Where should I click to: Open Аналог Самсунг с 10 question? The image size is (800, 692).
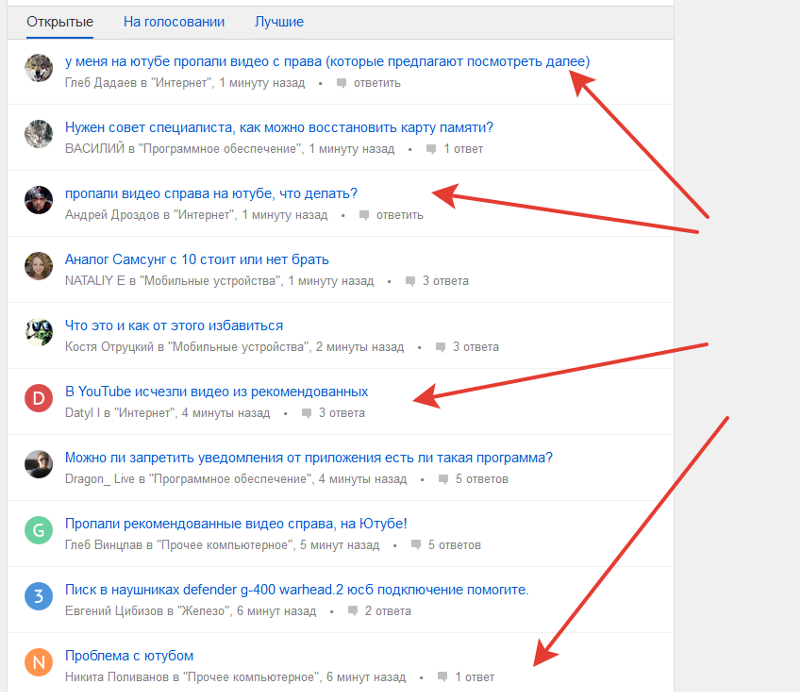tap(197, 259)
